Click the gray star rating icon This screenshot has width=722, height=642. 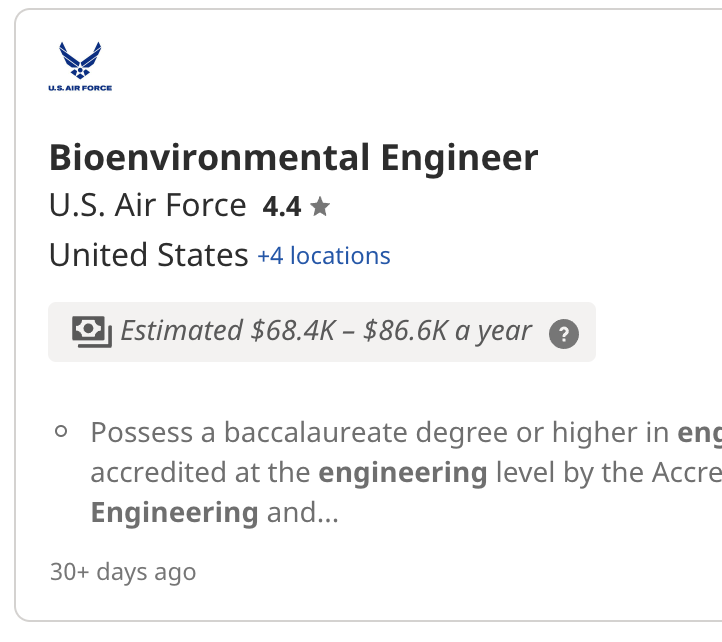[320, 207]
